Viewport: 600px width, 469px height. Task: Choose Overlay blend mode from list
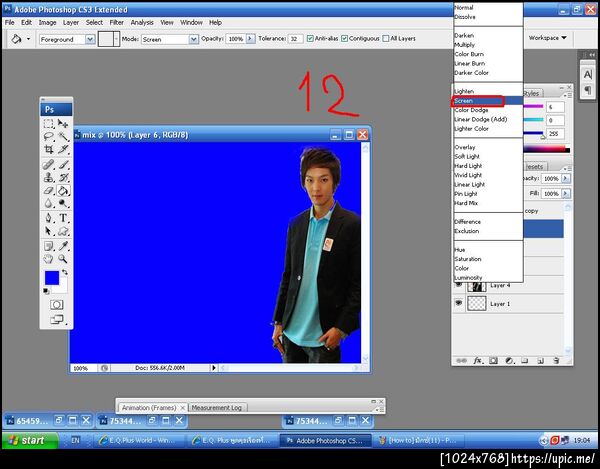click(488, 147)
